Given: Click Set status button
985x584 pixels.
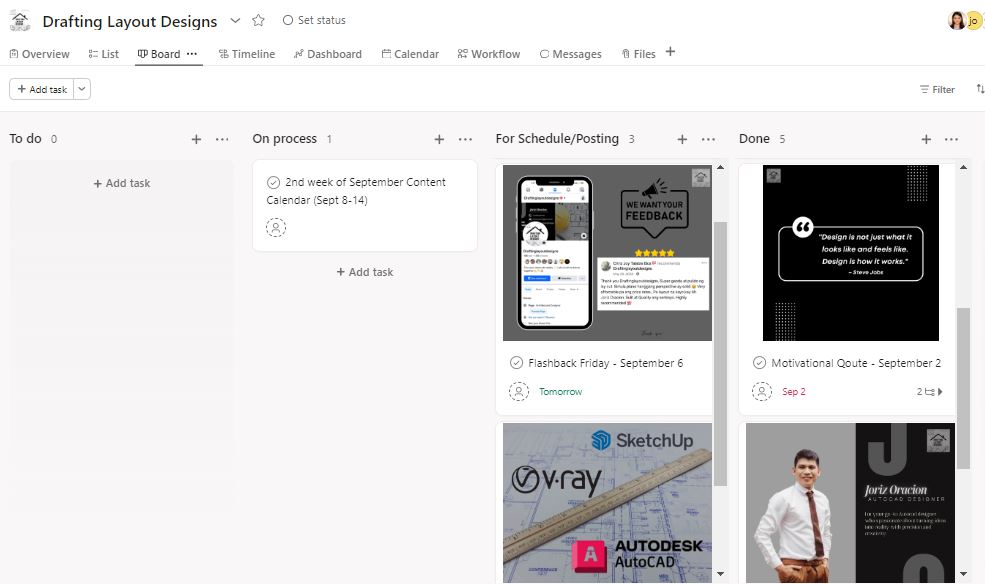Looking at the screenshot, I should tap(314, 20).
